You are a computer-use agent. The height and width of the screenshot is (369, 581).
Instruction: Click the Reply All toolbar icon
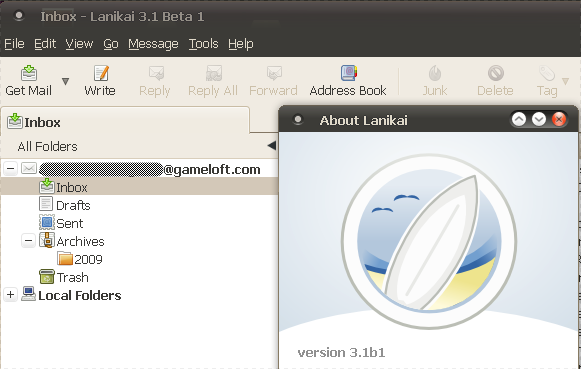click(214, 73)
